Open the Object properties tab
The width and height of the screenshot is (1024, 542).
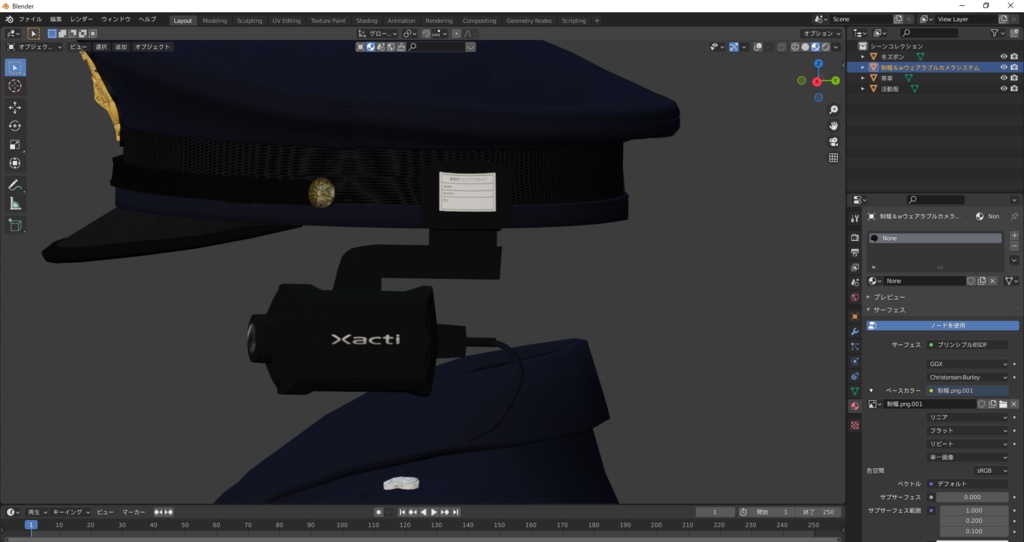coord(855,316)
